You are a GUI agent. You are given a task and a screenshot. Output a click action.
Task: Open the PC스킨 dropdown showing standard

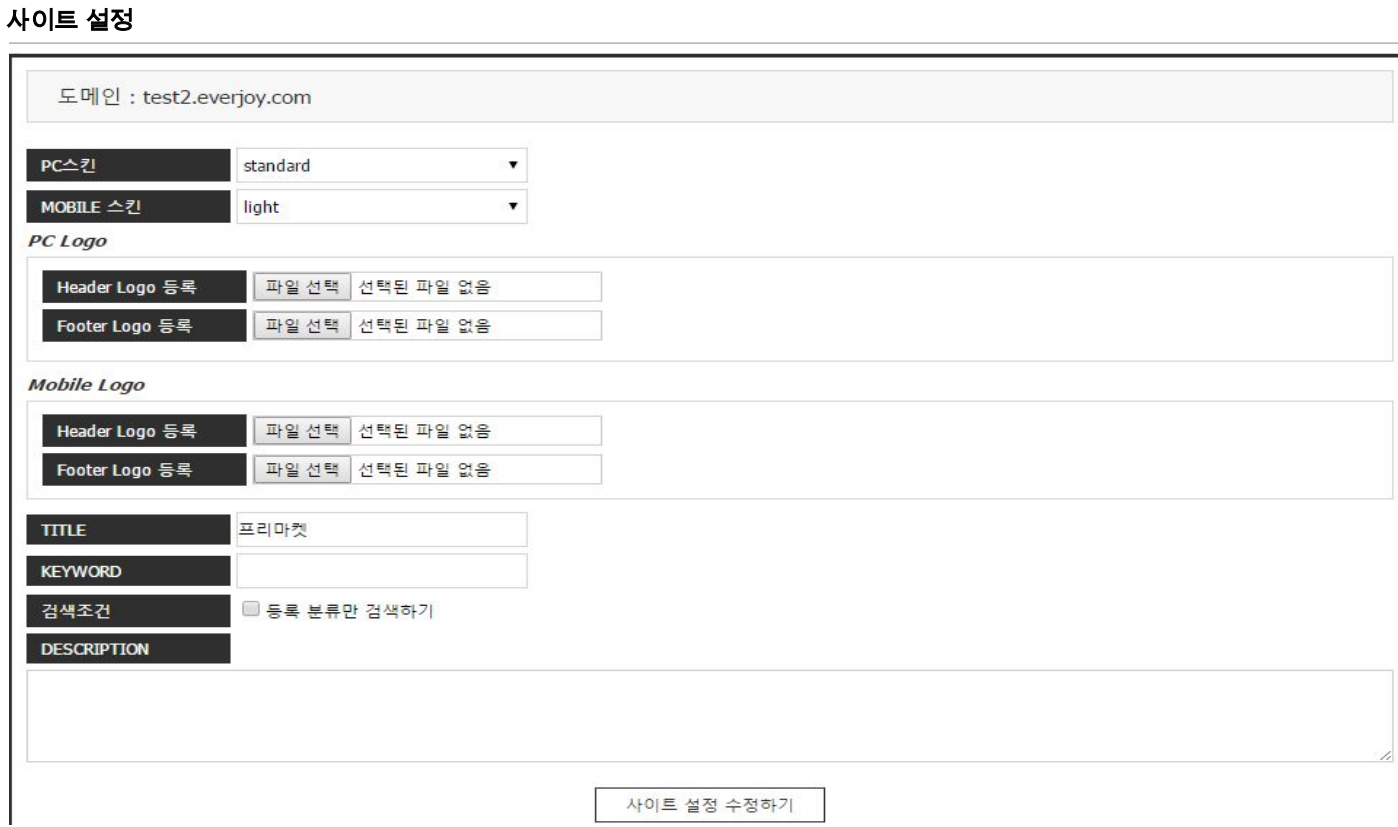tap(380, 166)
